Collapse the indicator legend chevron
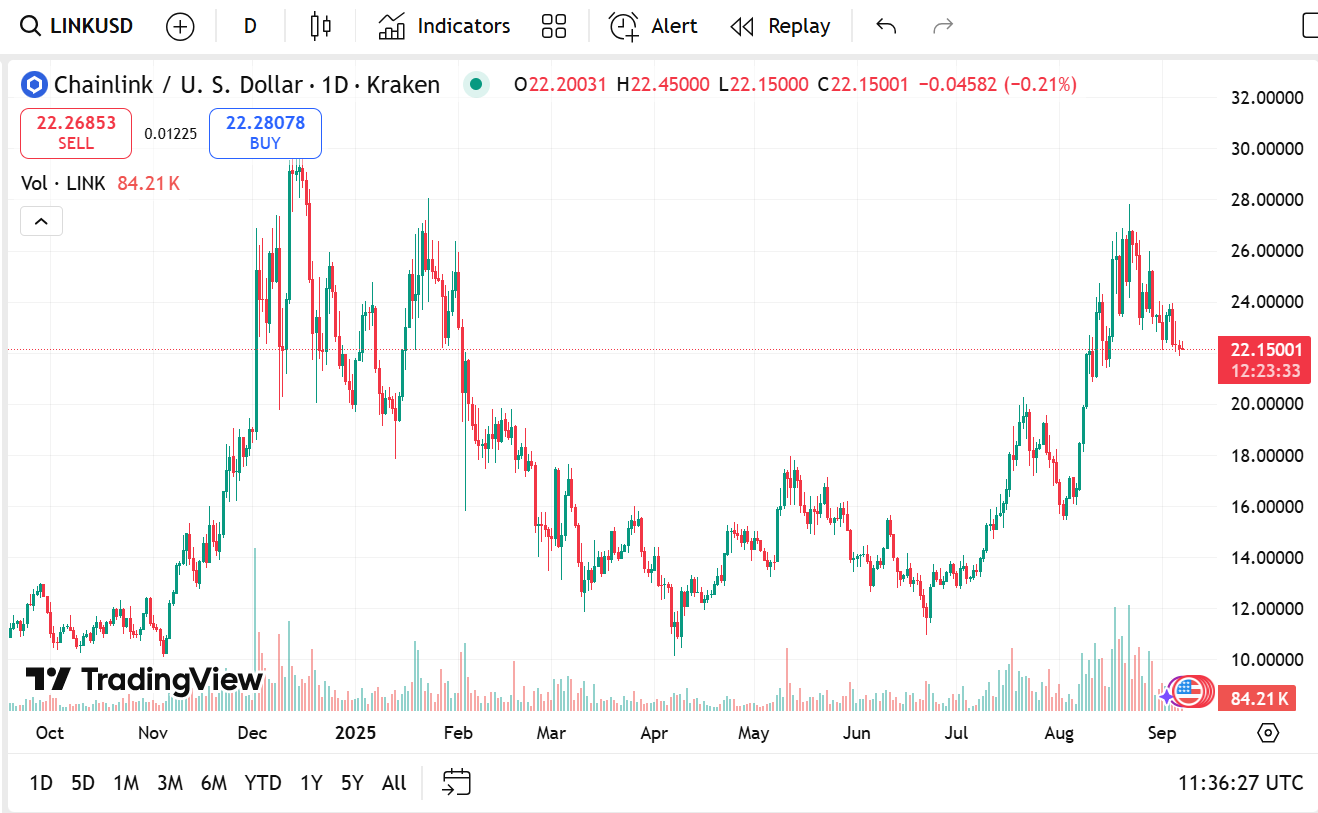Image resolution: width=1318 pixels, height=813 pixels. (42, 221)
